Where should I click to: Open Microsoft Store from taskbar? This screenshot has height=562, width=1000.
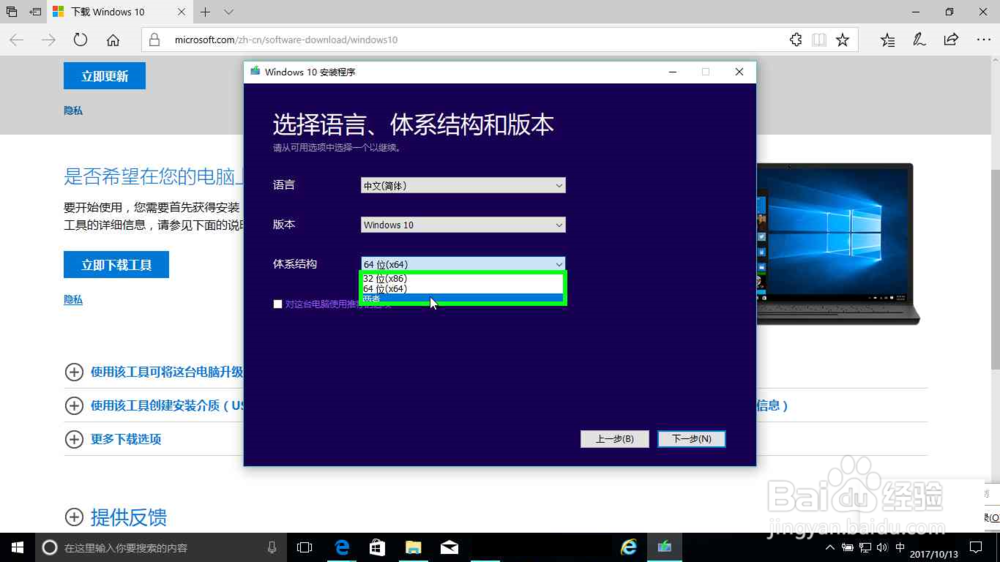(378, 547)
